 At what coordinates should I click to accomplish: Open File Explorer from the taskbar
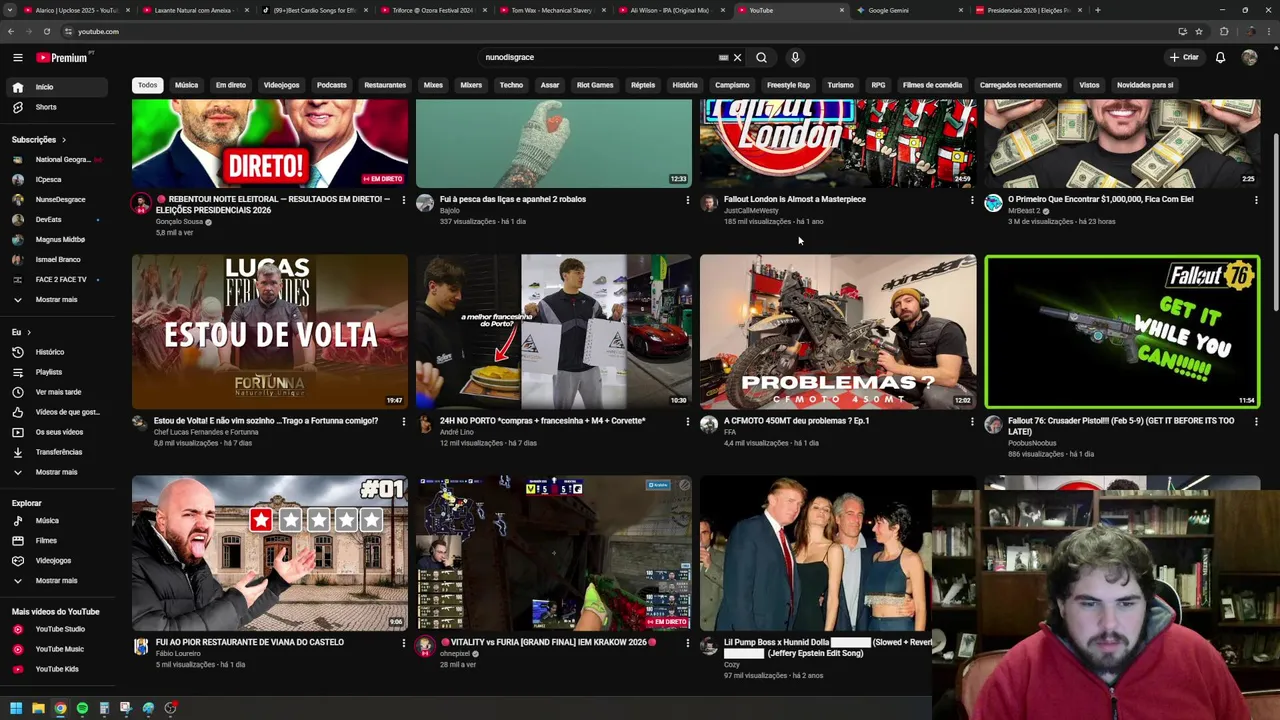point(38,708)
